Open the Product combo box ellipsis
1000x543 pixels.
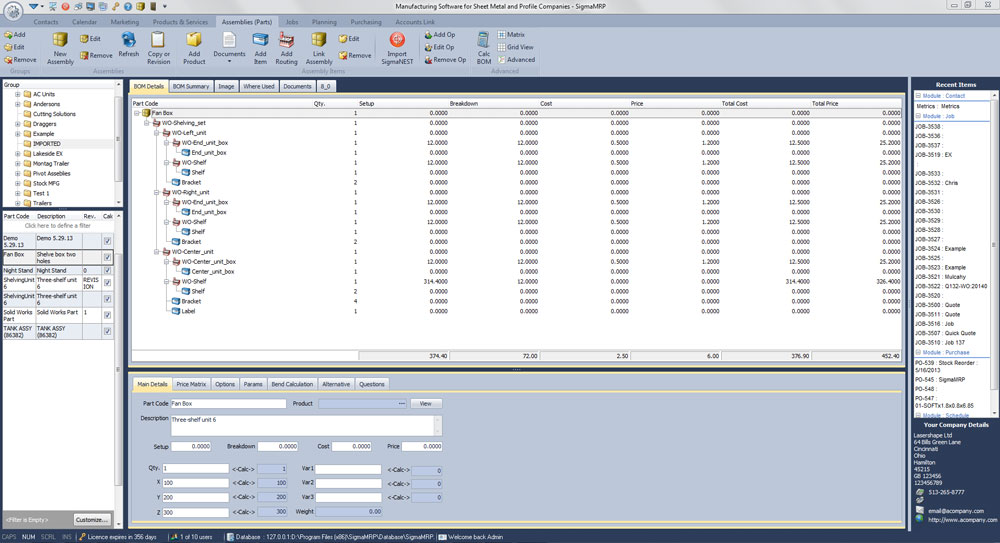point(401,403)
